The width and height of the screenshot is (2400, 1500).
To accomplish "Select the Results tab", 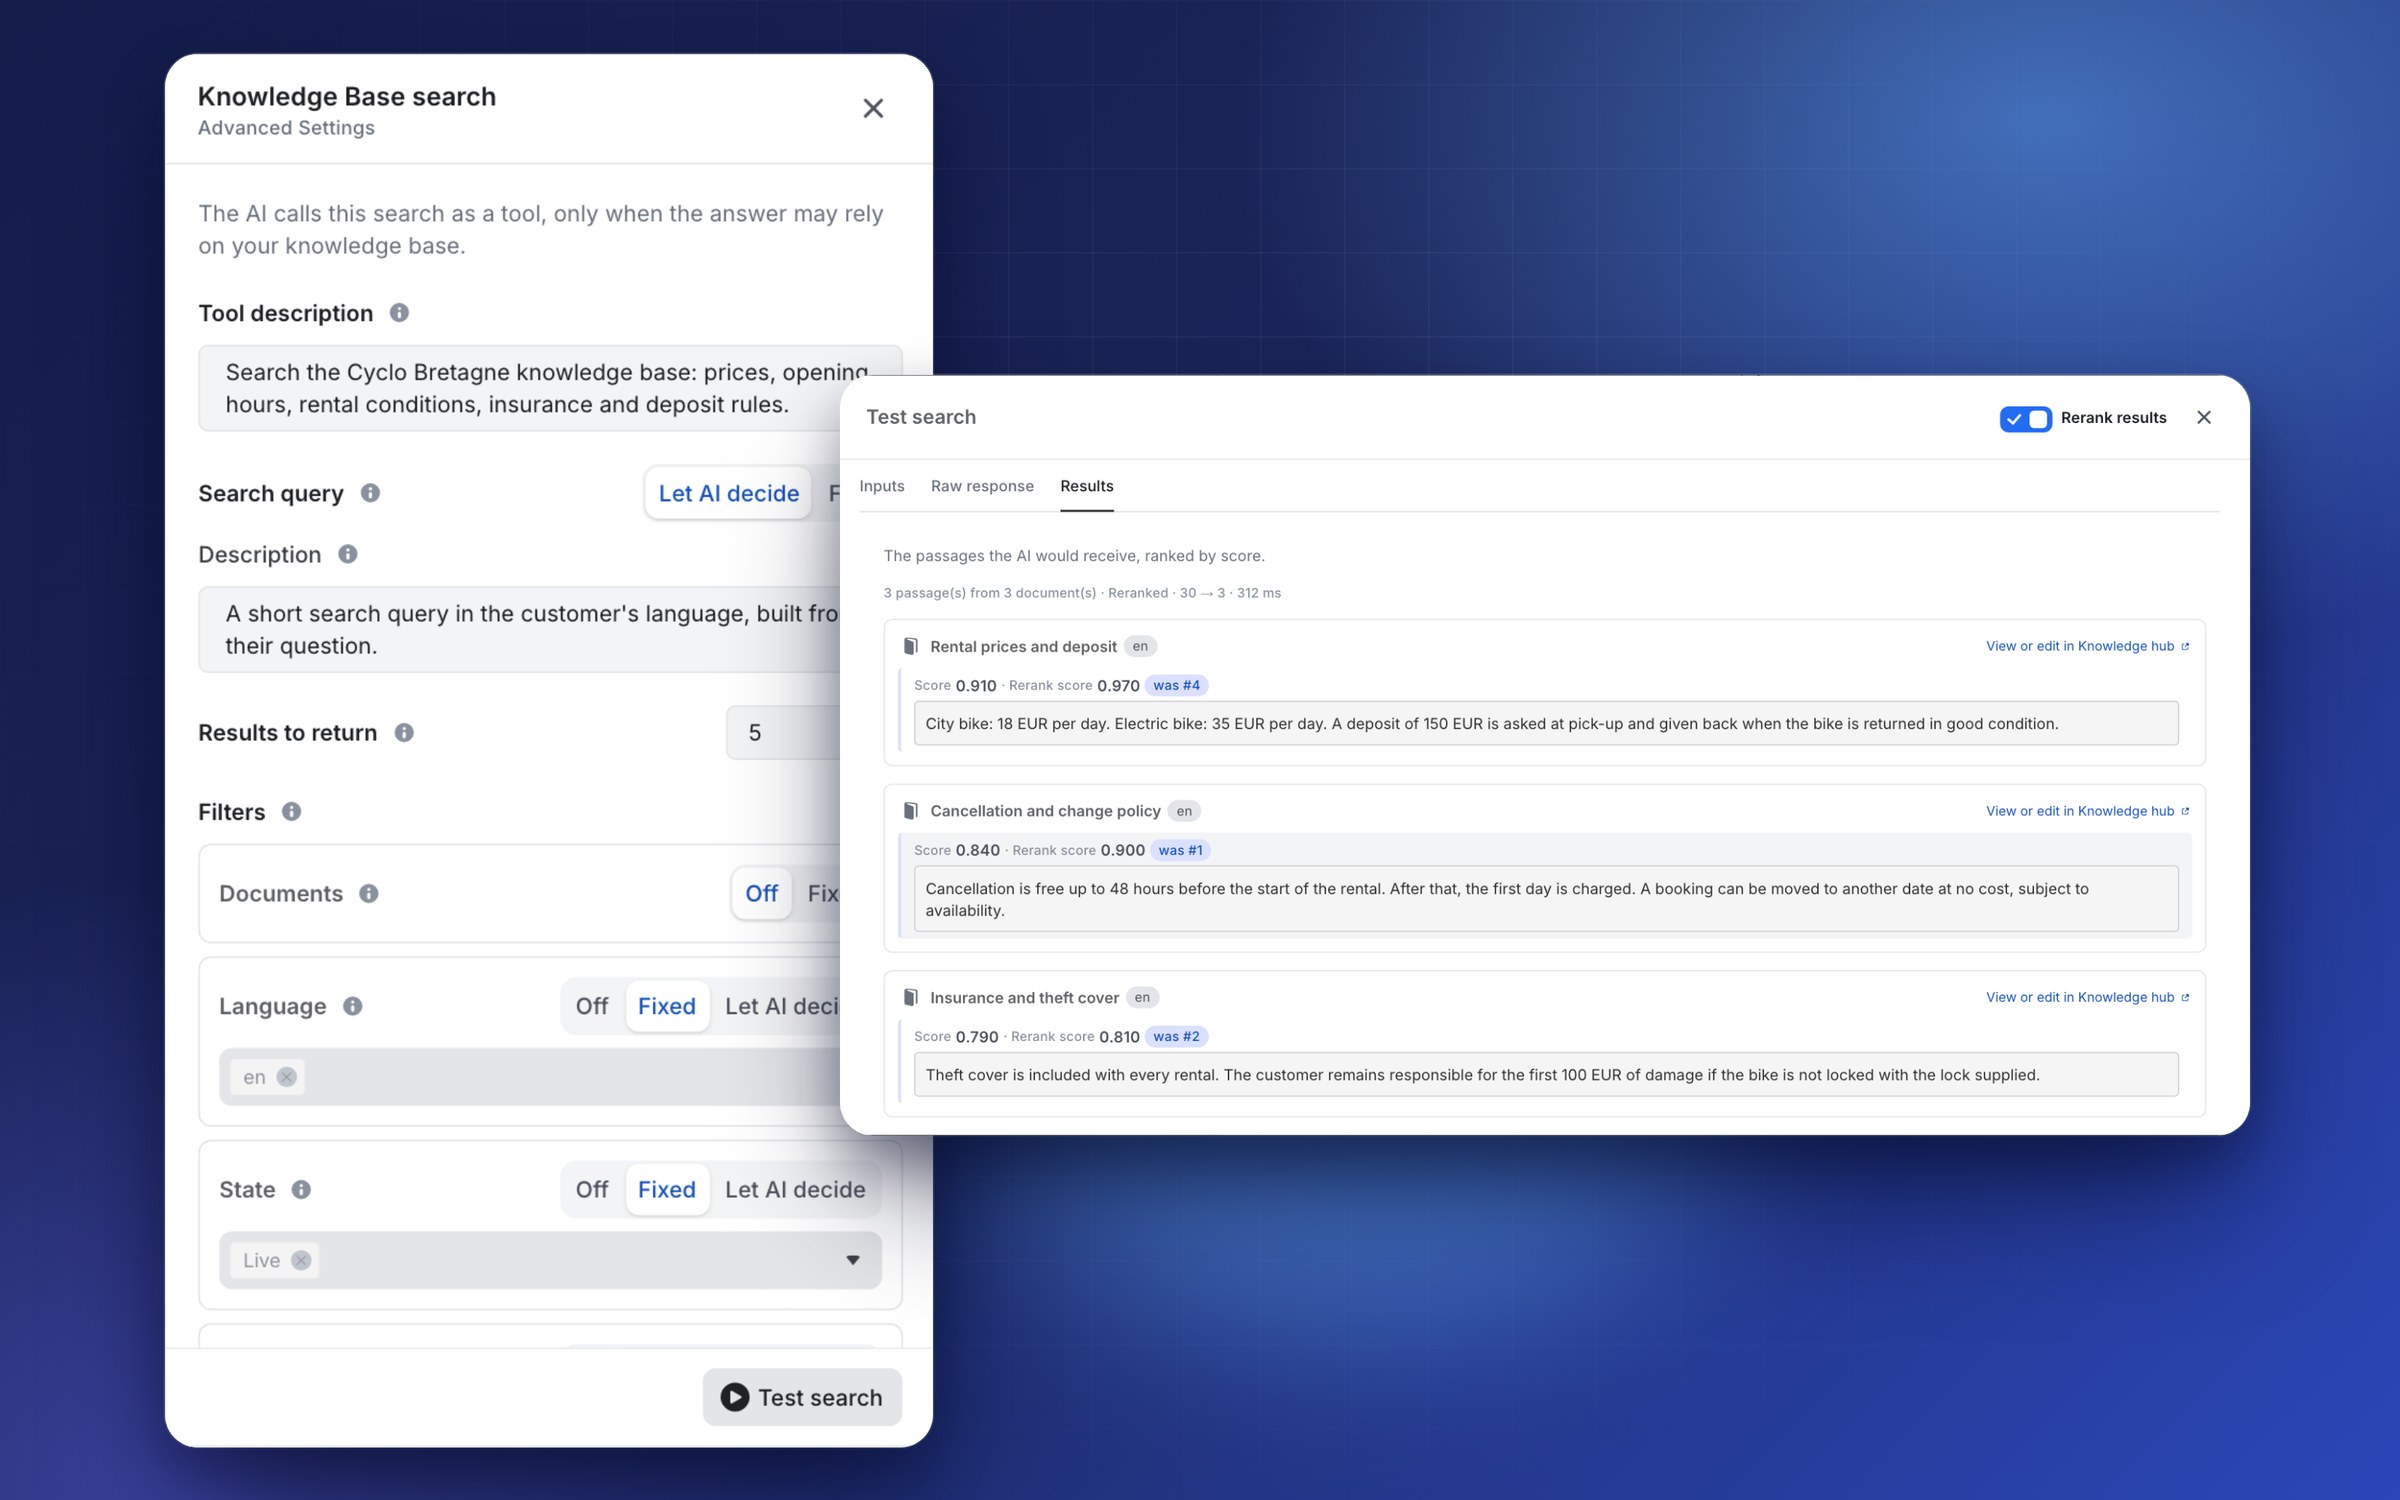I will 1087,486.
